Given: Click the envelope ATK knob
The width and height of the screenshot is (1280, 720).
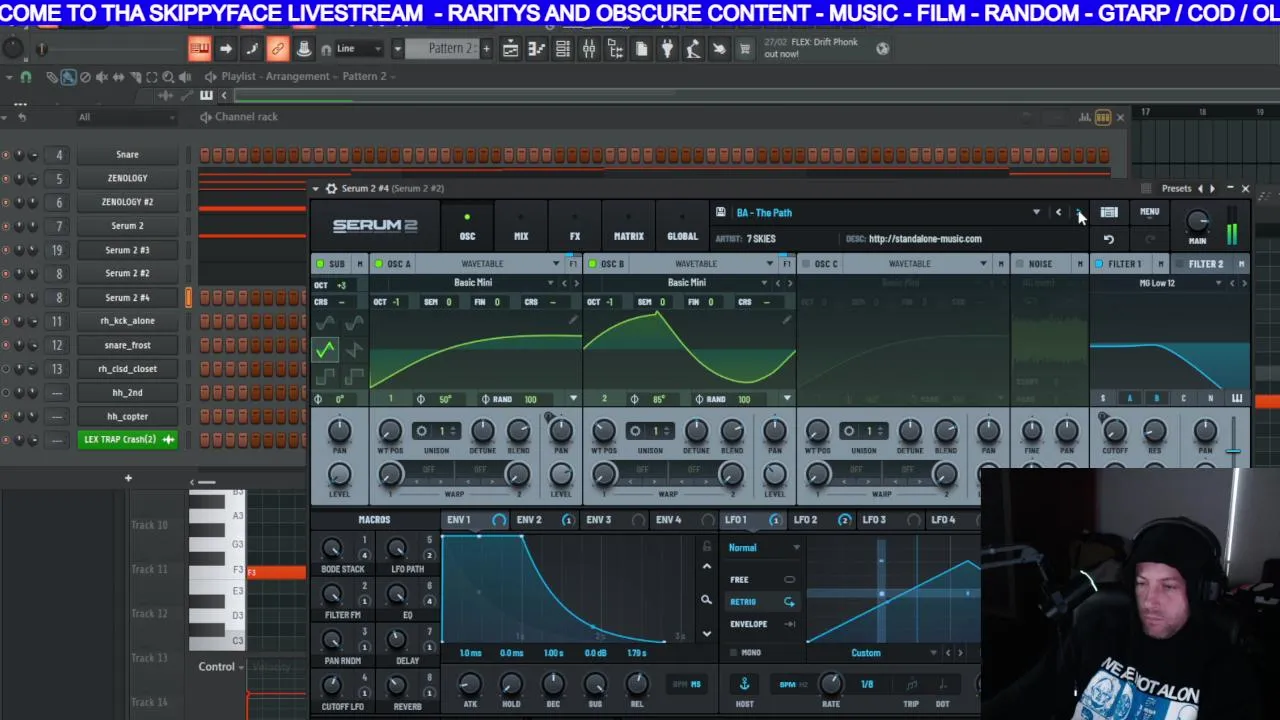Looking at the screenshot, I should [x=469, y=684].
